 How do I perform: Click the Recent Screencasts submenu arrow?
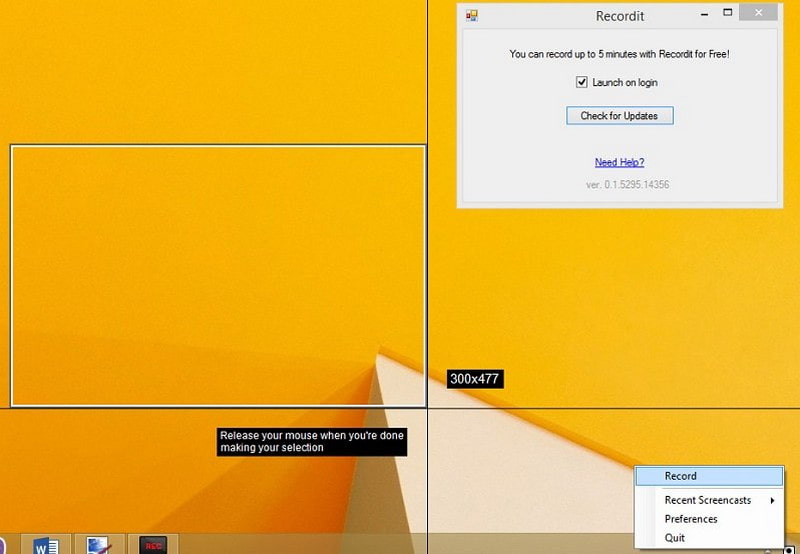772,500
